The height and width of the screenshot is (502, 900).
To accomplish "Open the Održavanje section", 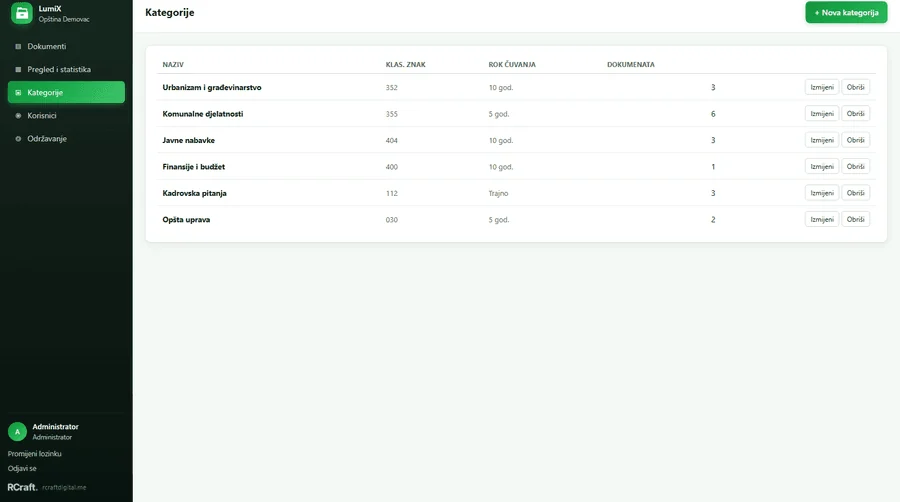I will click(x=66, y=138).
